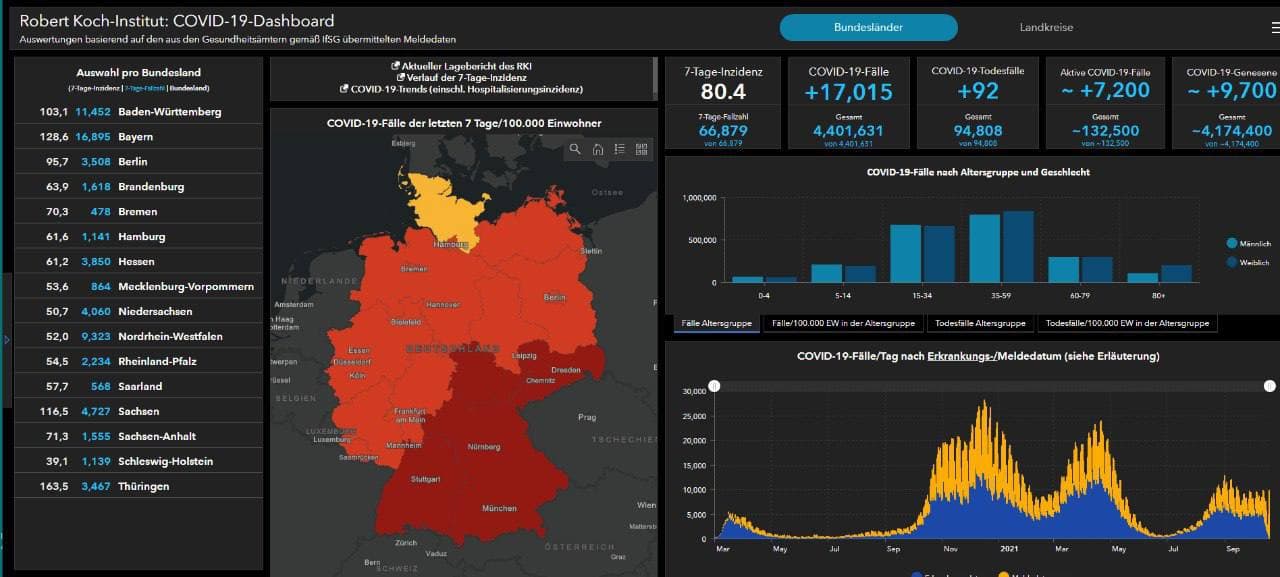This screenshot has width=1280, height=577.
Task: Click external link icon beside Aktueller Lagebericht
Action: point(396,66)
